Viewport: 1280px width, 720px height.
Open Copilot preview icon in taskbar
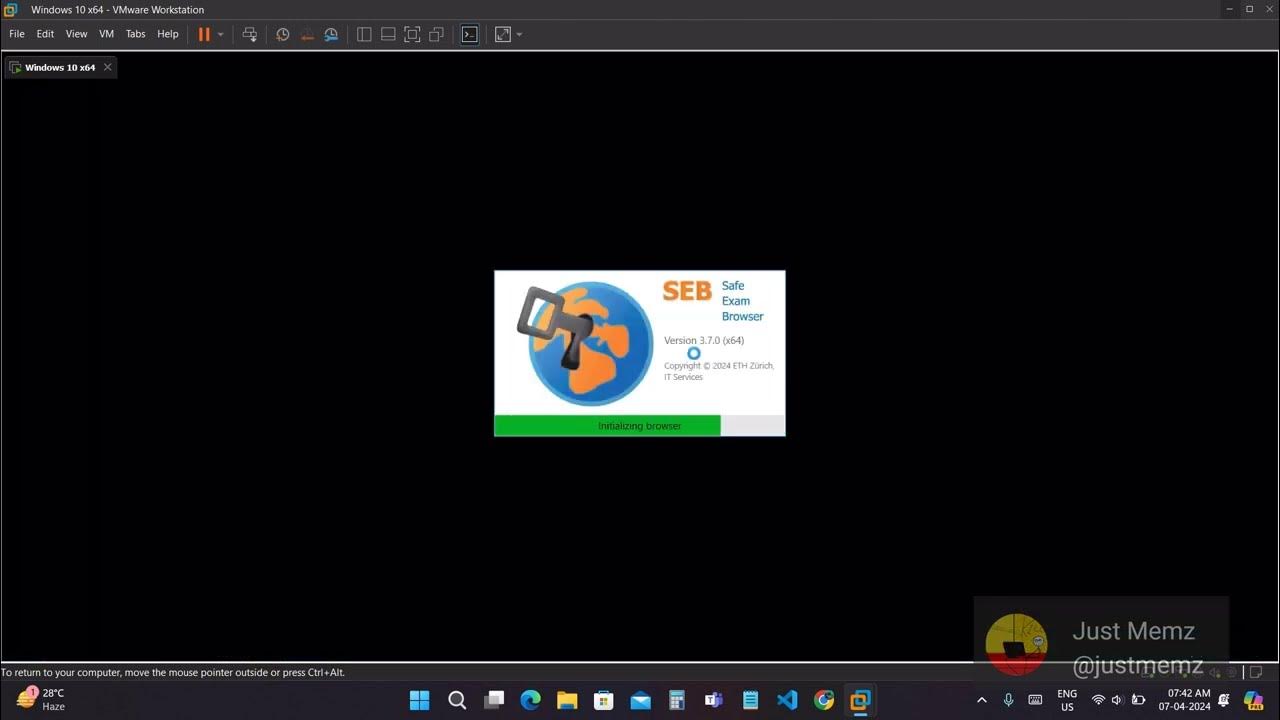(1253, 700)
